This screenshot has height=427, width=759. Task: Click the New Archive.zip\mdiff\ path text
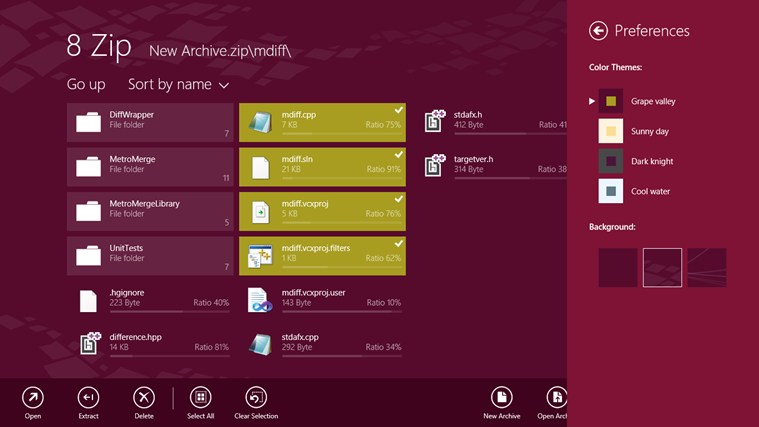coord(220,51)
